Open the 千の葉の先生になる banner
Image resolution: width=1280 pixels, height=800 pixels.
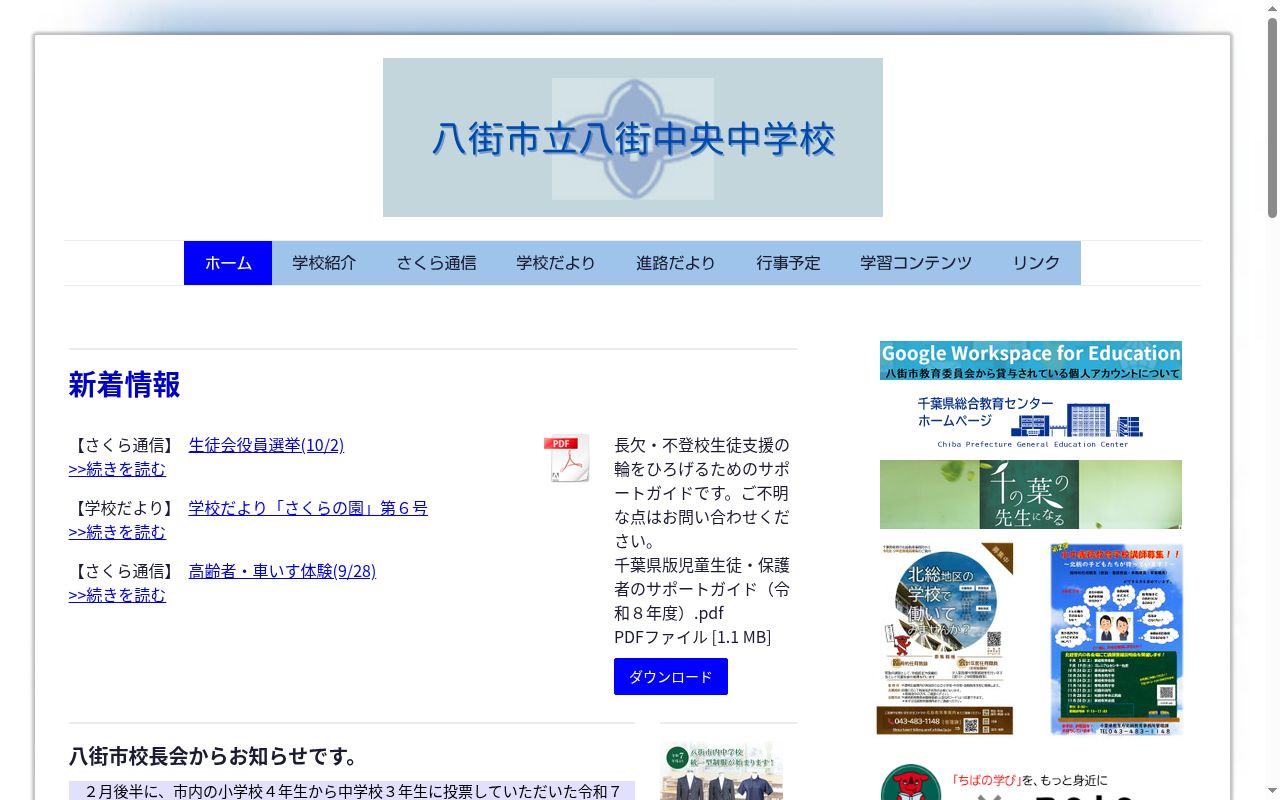(1031, 494)
